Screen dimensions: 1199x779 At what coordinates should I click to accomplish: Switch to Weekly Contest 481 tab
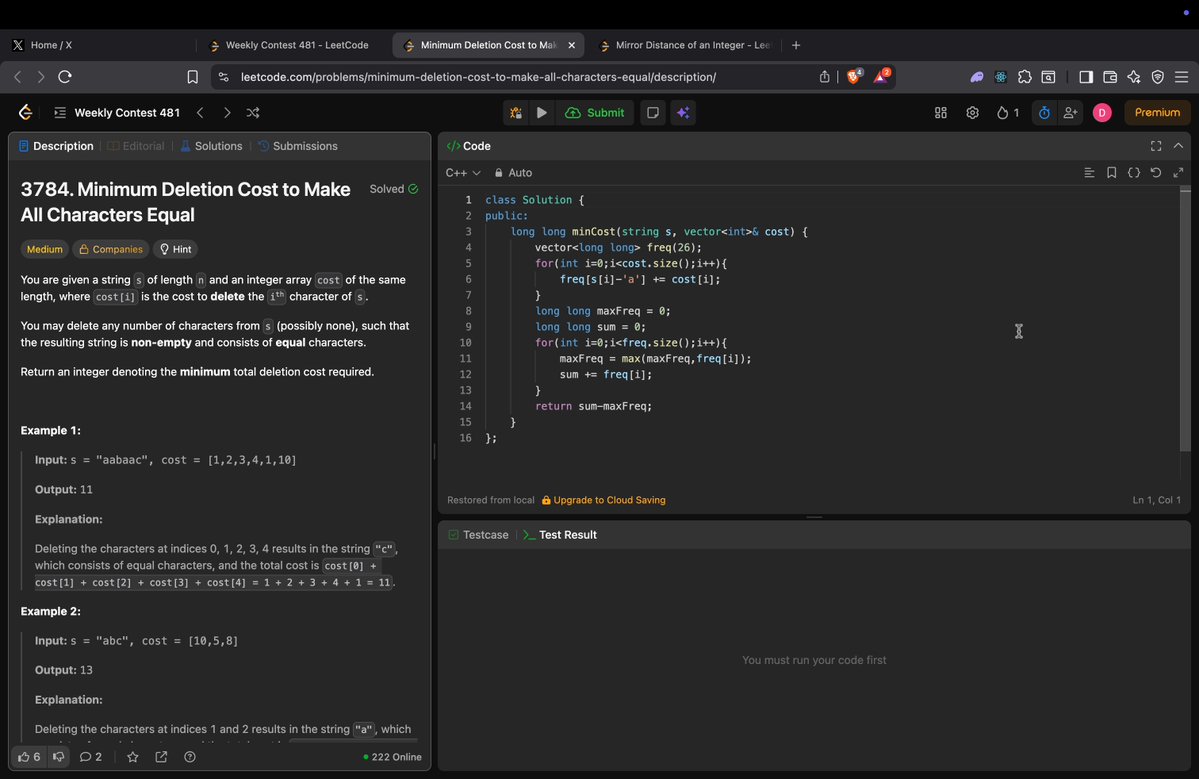coord(296,45)
